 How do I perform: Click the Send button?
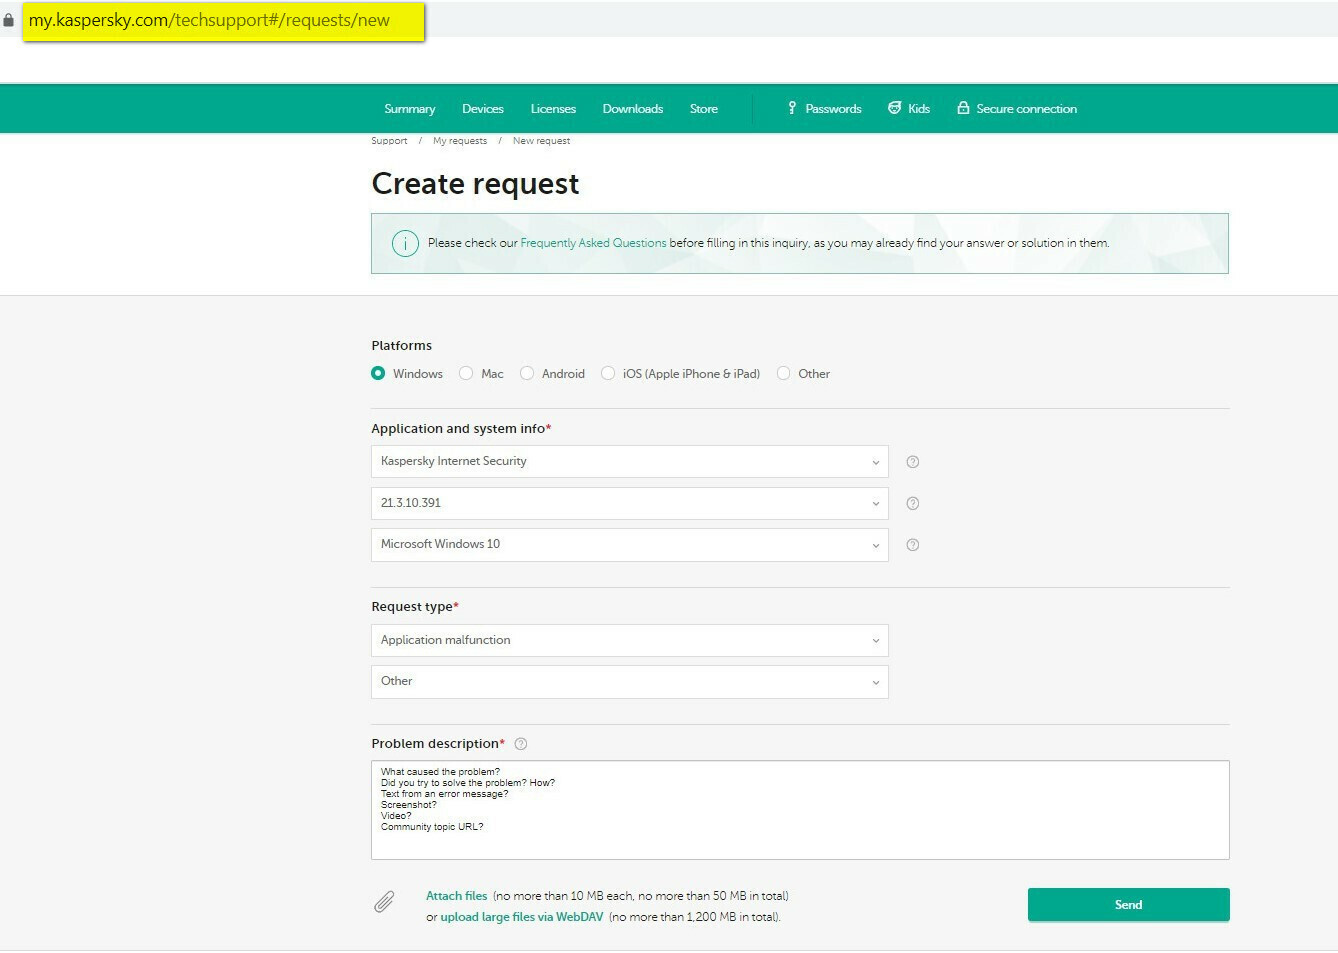coord(1128,904)
